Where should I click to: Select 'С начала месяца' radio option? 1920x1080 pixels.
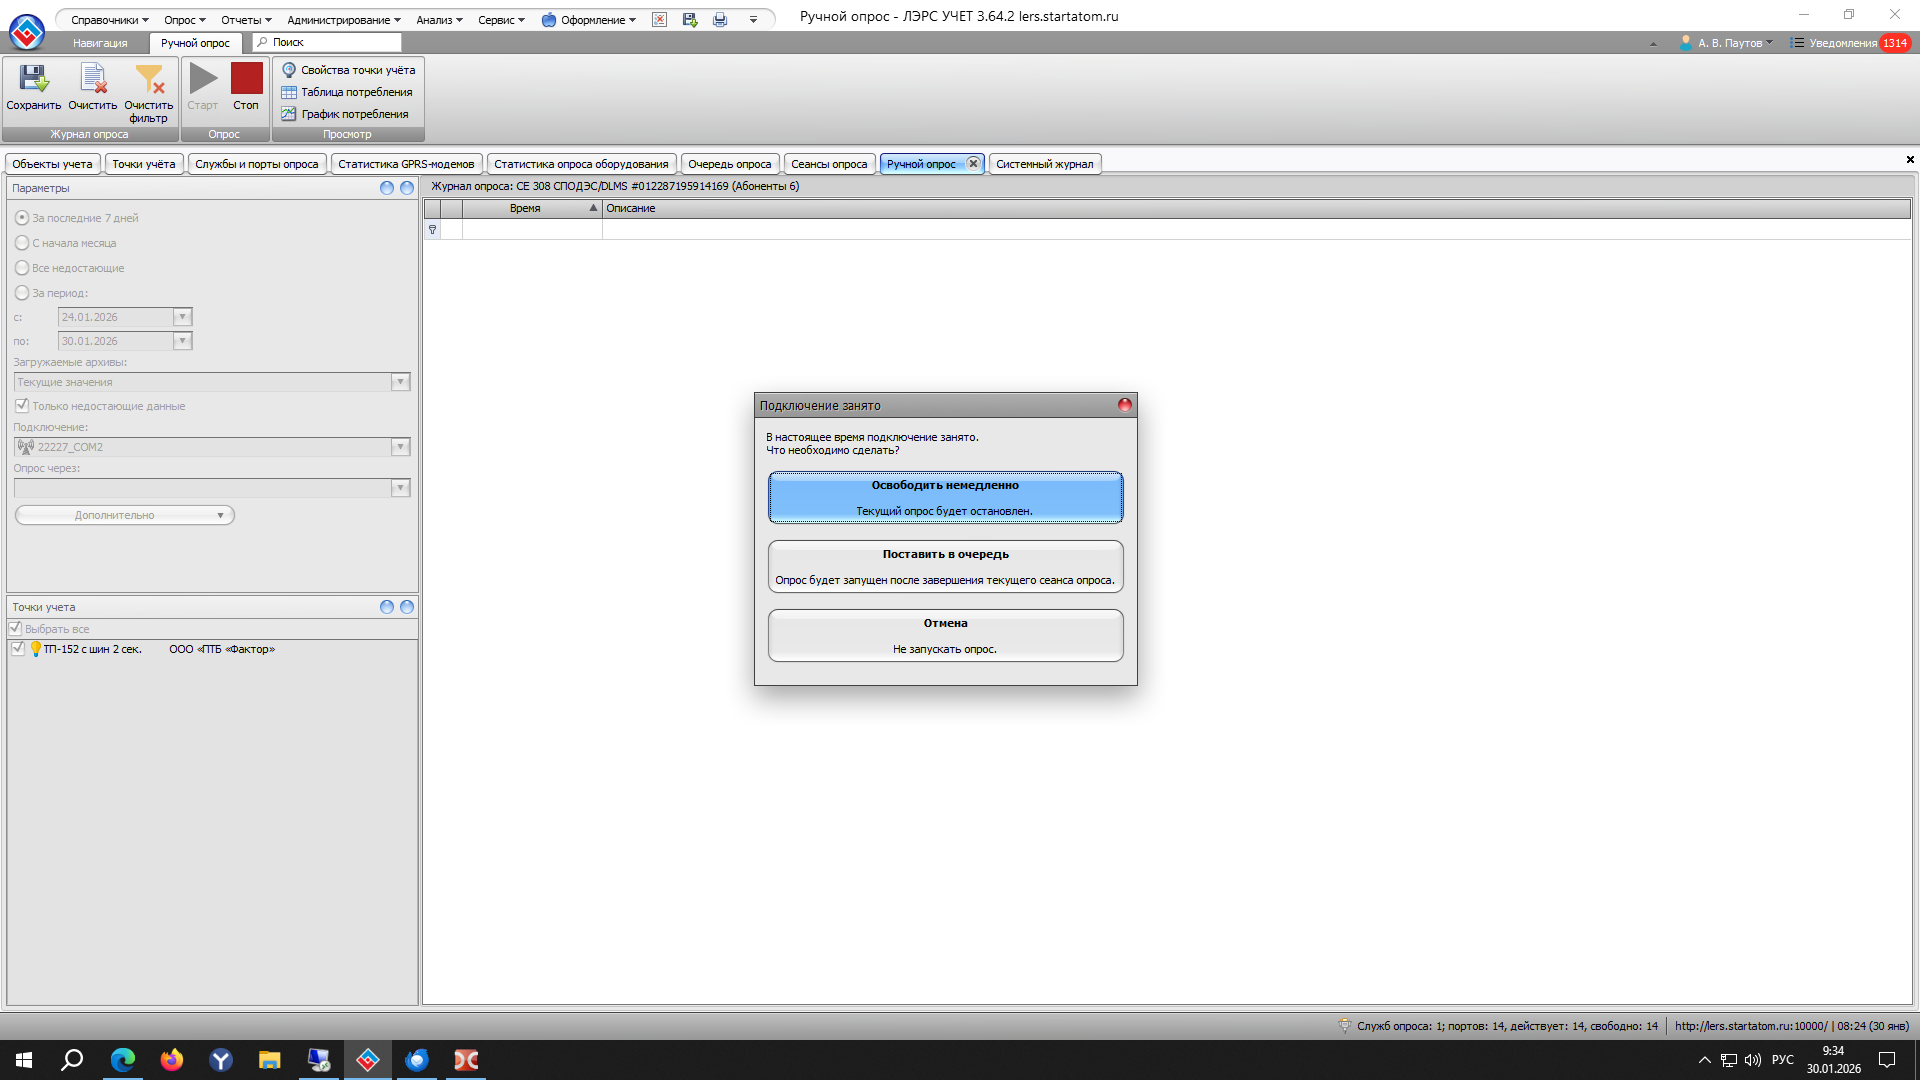click(22, 243)
